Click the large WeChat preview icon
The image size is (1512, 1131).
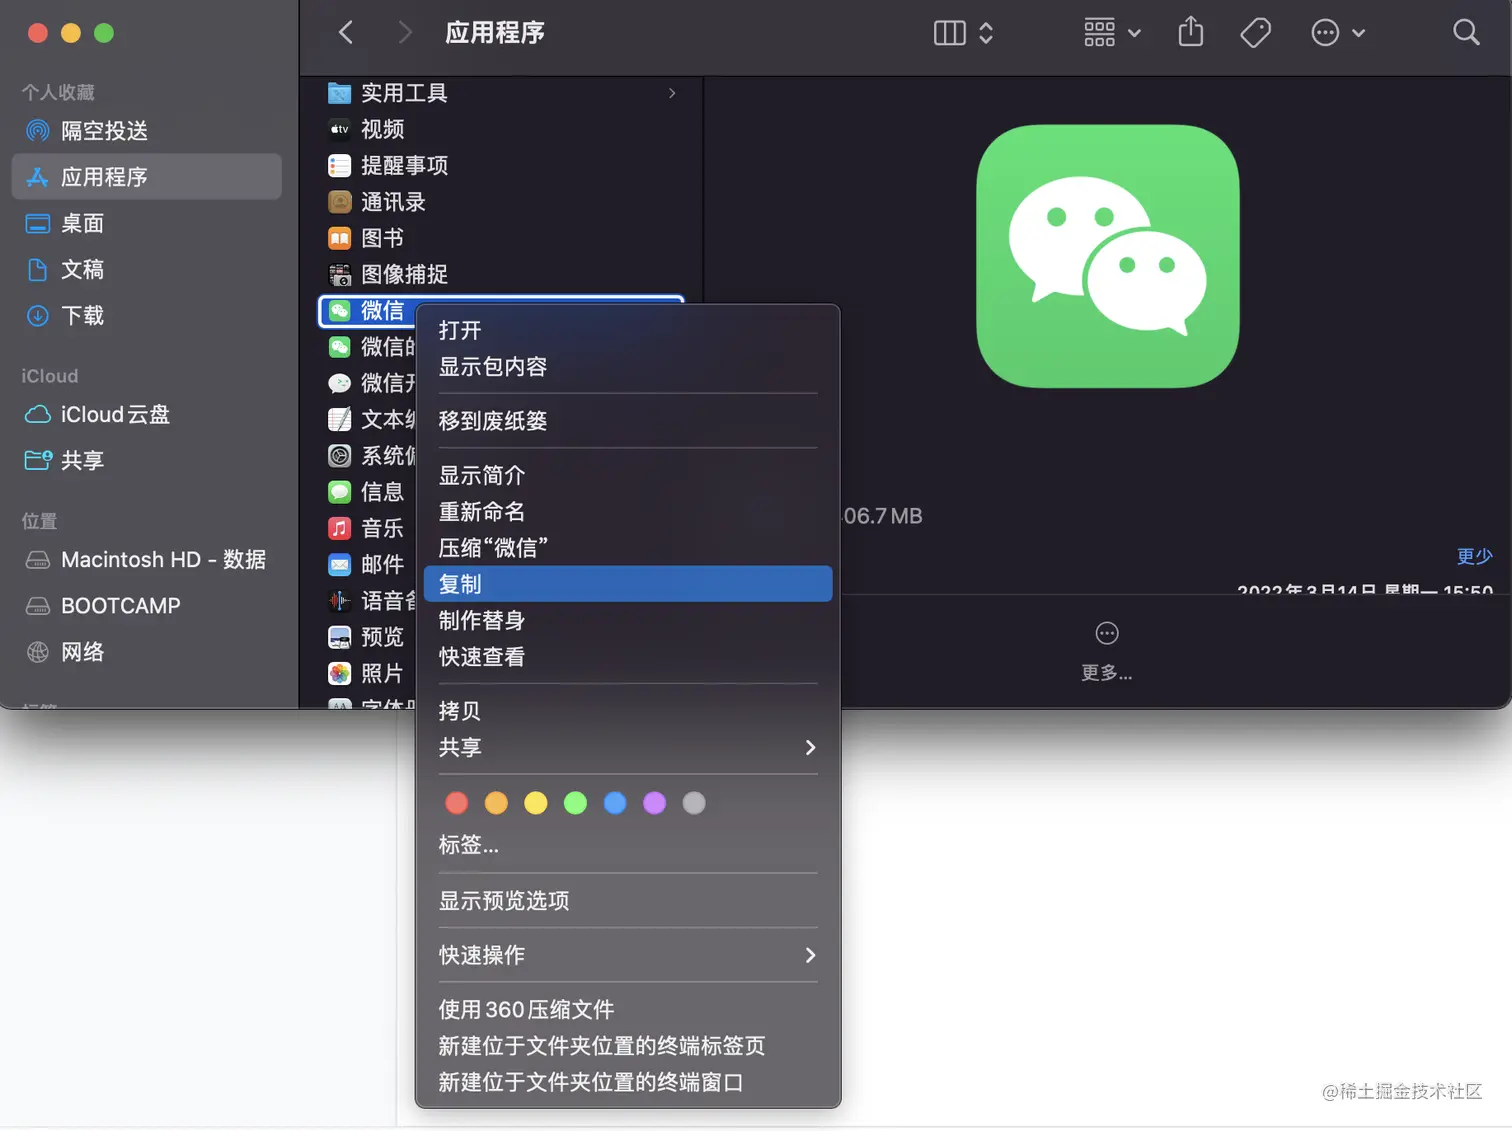(1108, 256)
